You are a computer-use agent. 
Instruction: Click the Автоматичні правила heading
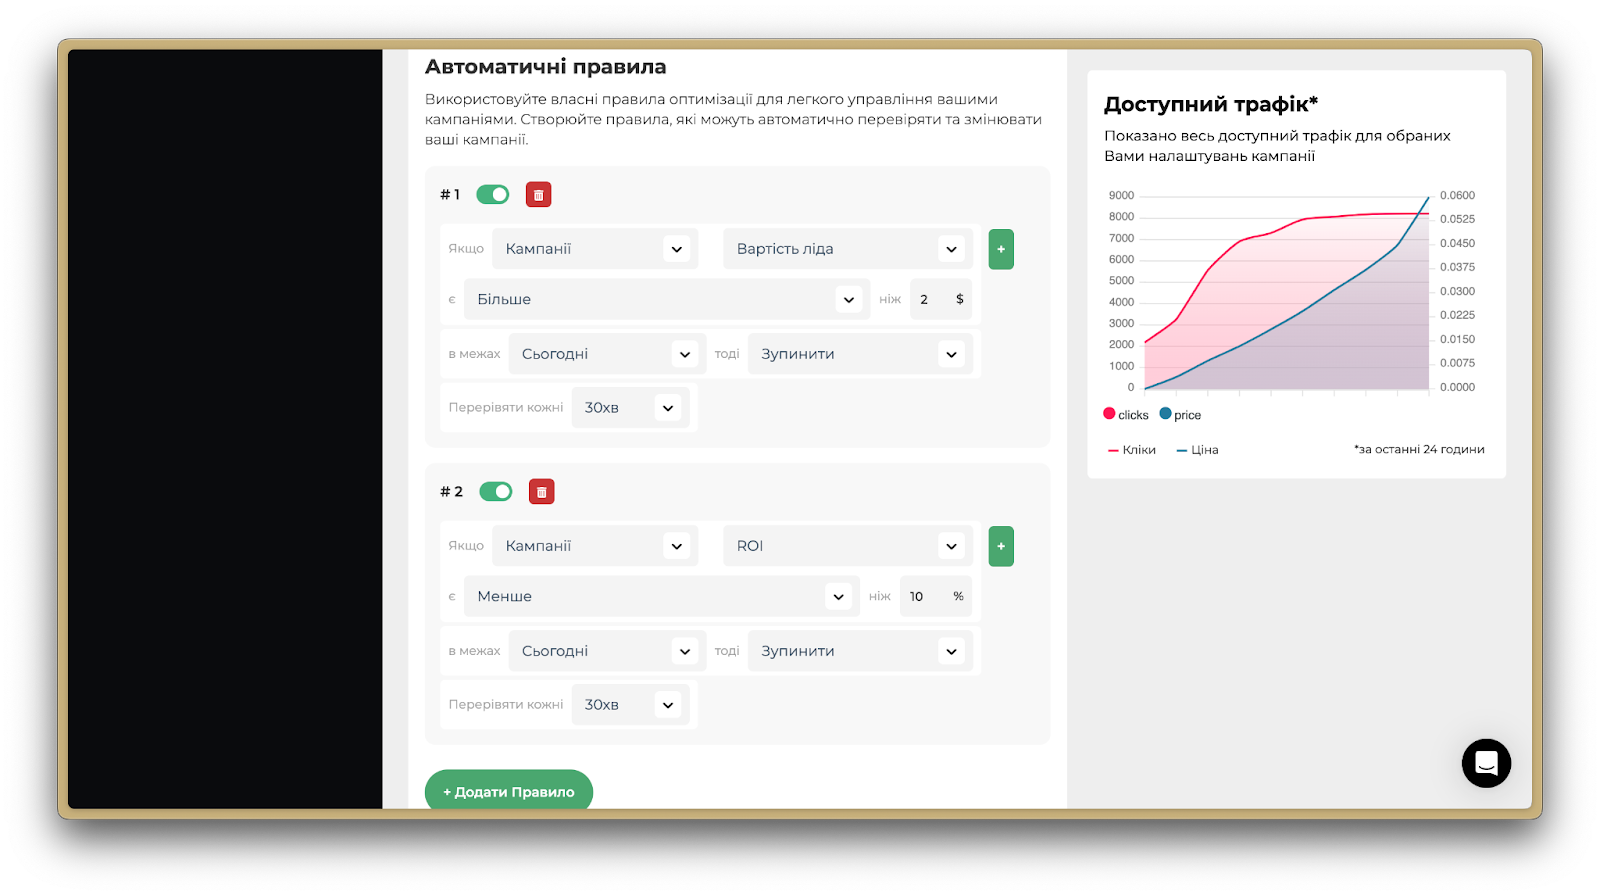pos(545,67)
